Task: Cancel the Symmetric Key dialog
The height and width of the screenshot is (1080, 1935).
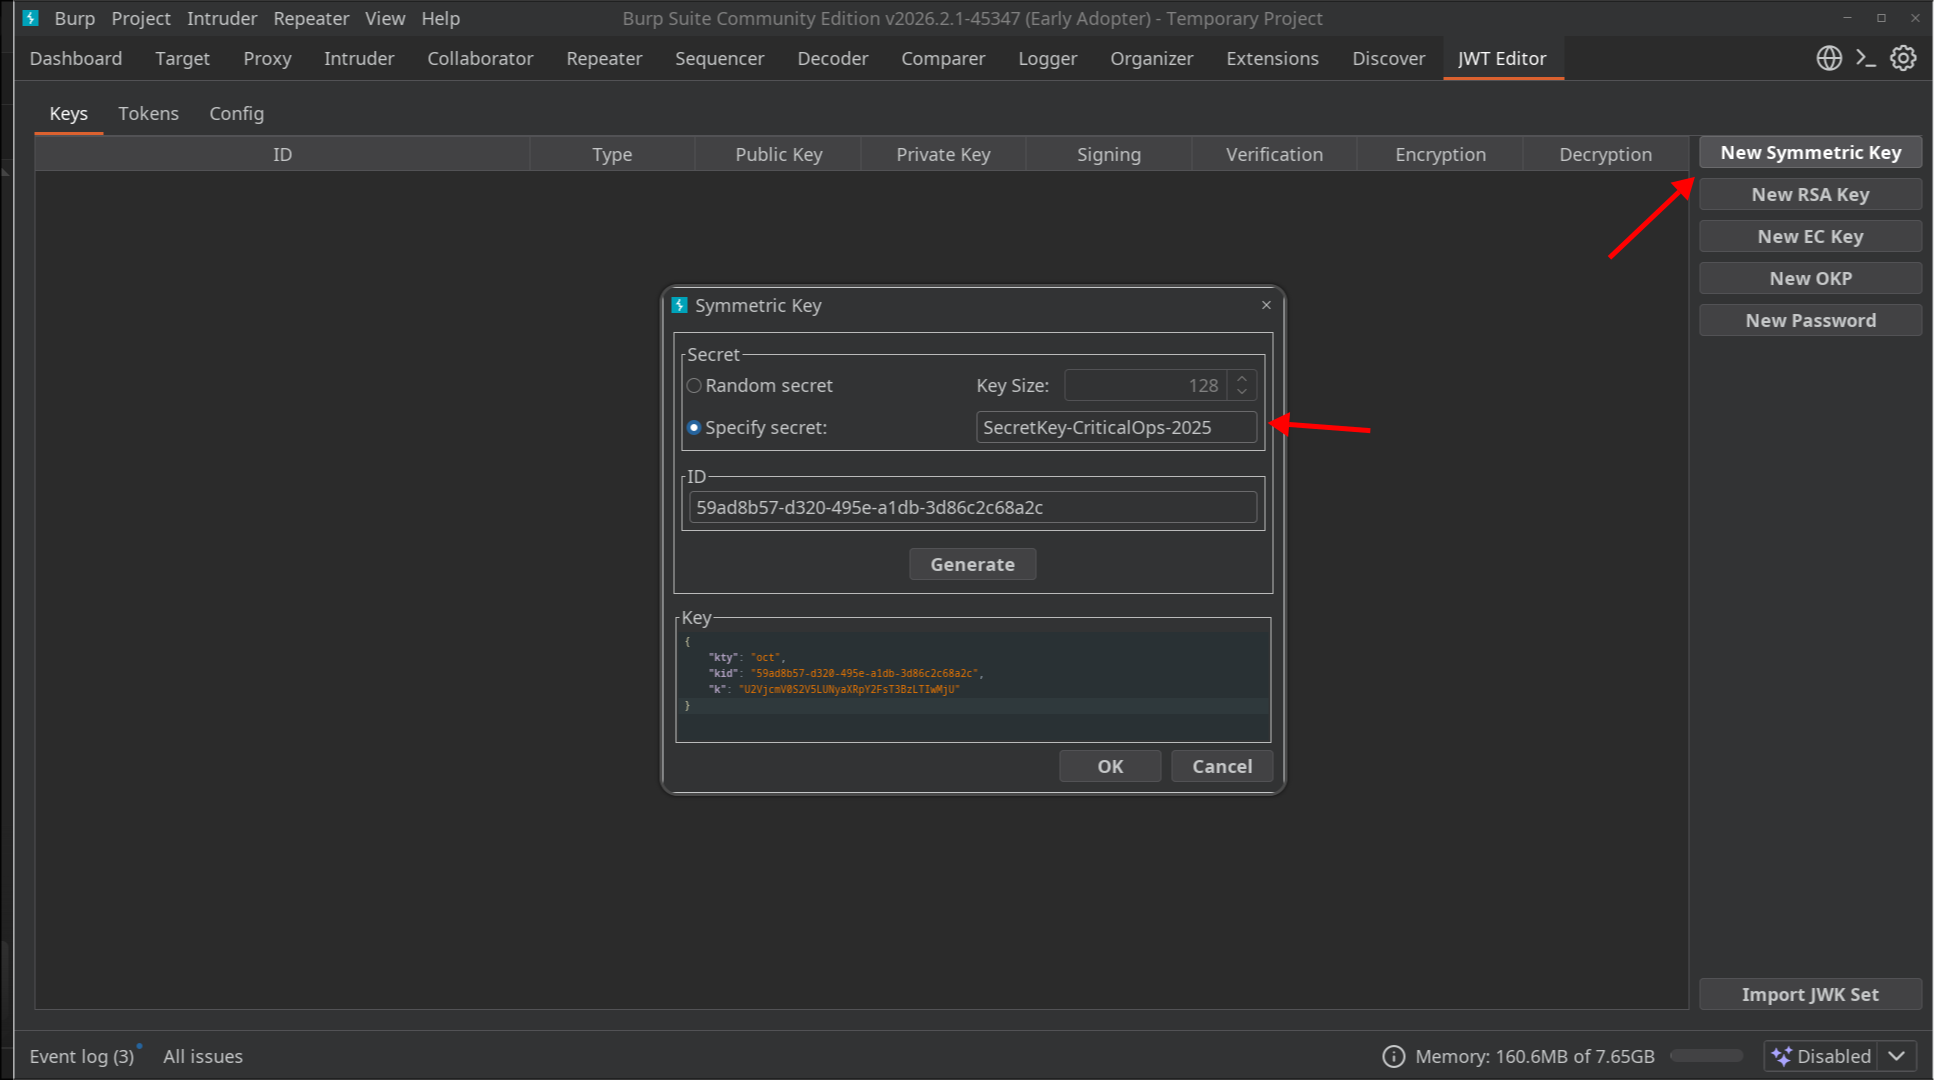Action: [x=1222, y=766]
